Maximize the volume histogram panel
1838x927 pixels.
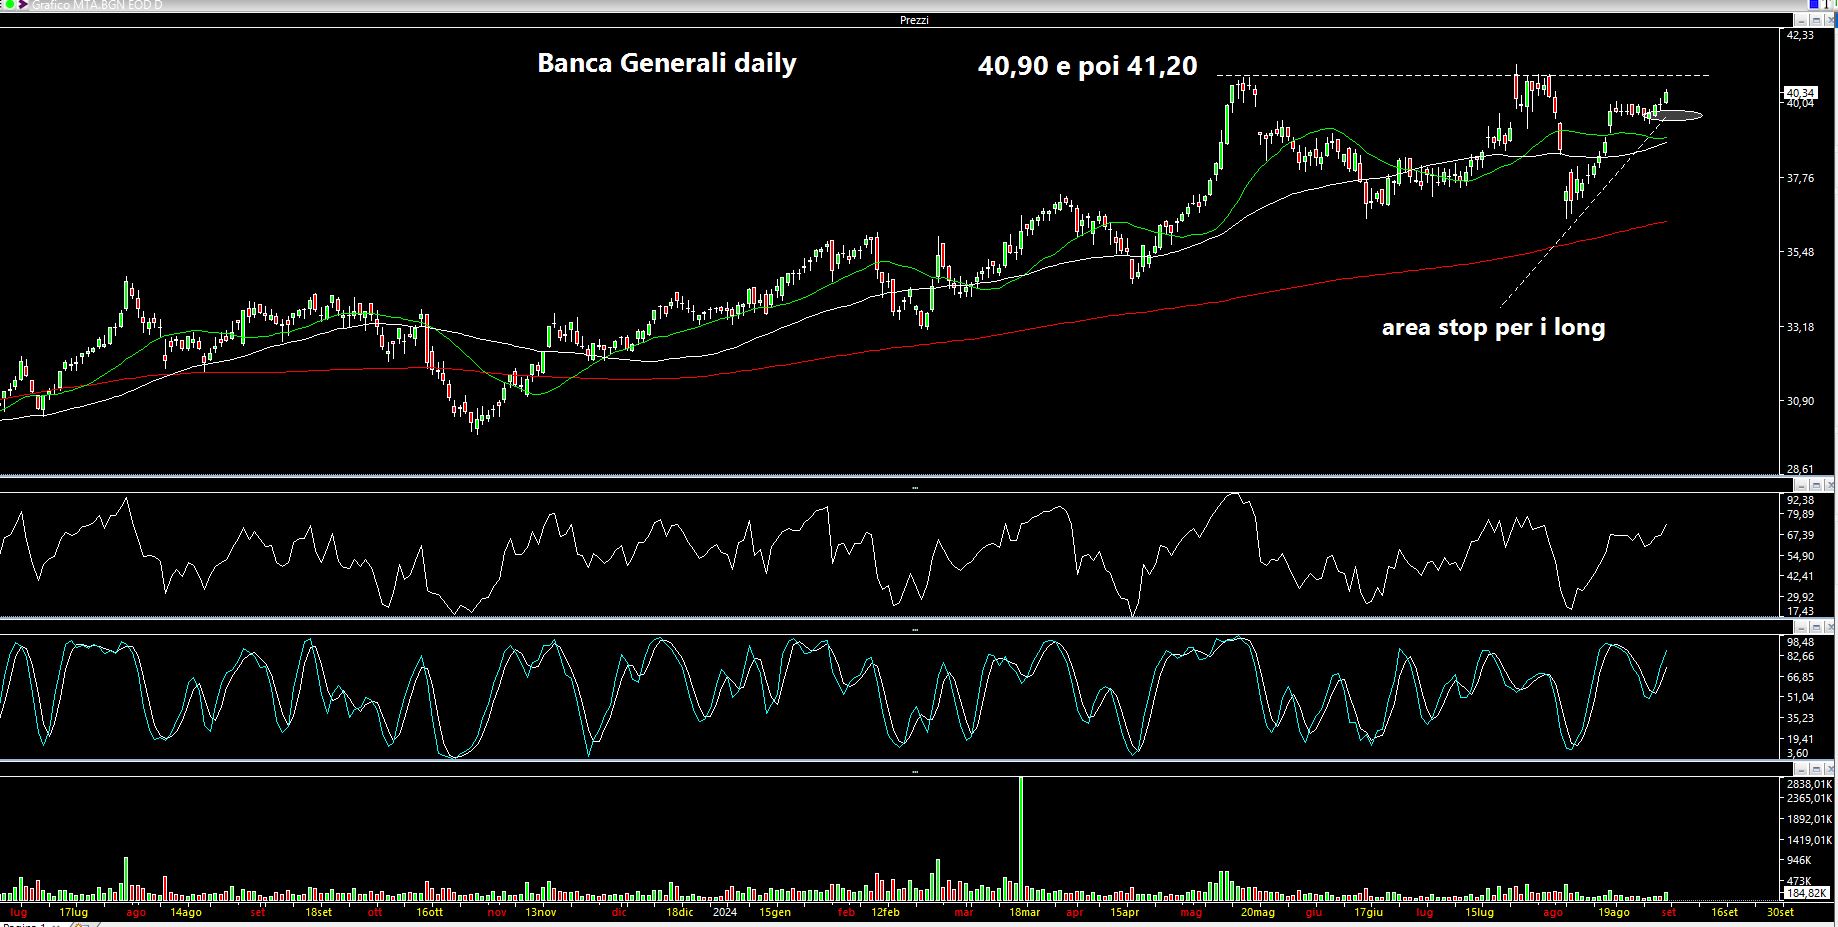[x=1816, y=769]
